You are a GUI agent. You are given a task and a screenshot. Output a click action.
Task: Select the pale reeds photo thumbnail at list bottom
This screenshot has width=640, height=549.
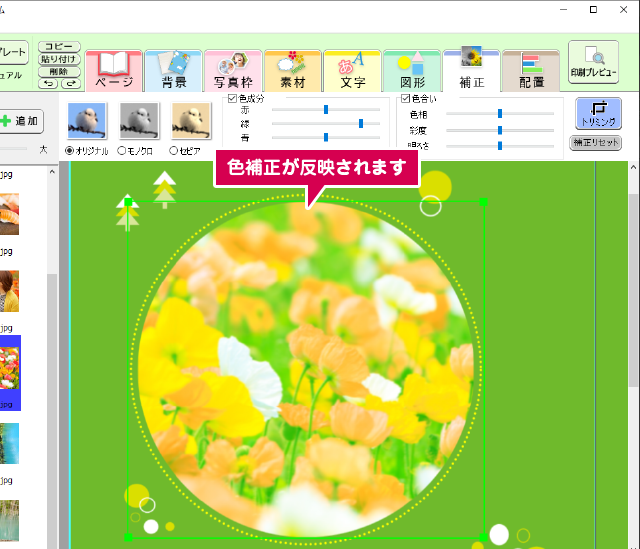(x=9, y=520)
